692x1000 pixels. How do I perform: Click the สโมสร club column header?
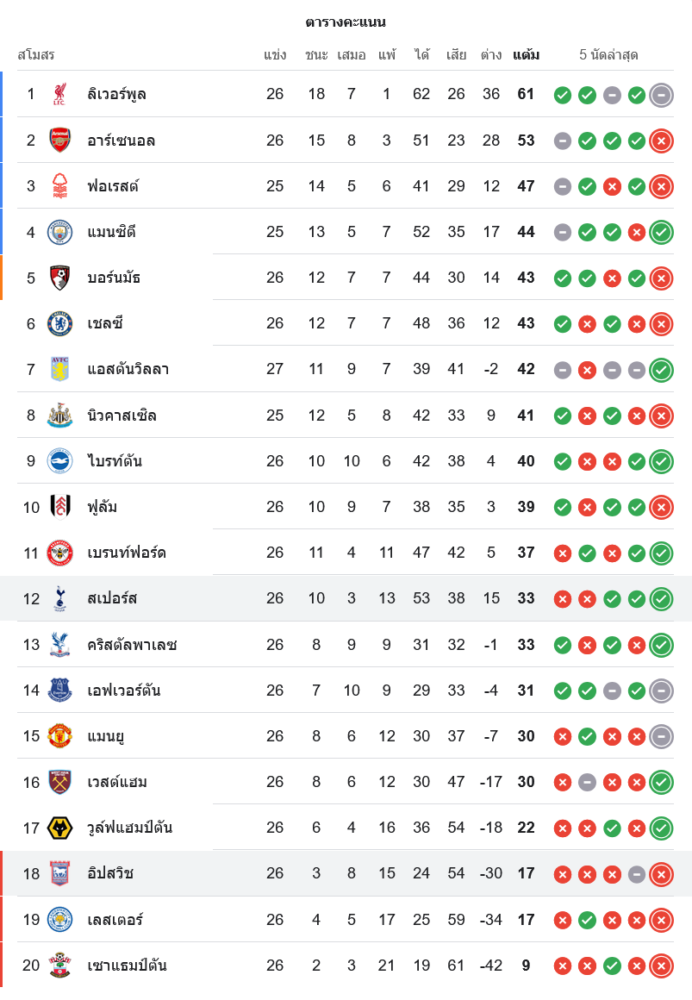click(x=36, y=55)
